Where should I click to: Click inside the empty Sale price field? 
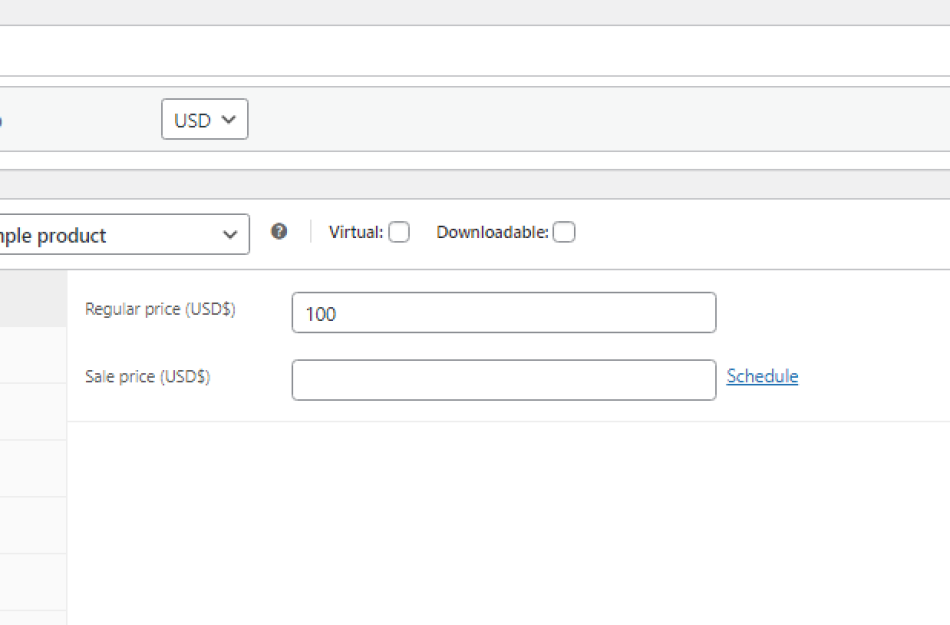click(503, 379)
